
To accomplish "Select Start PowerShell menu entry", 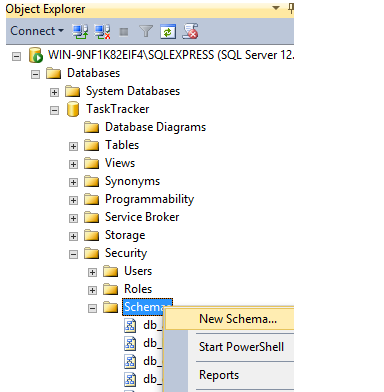I will pyautogui.click(x=241, y=347).
